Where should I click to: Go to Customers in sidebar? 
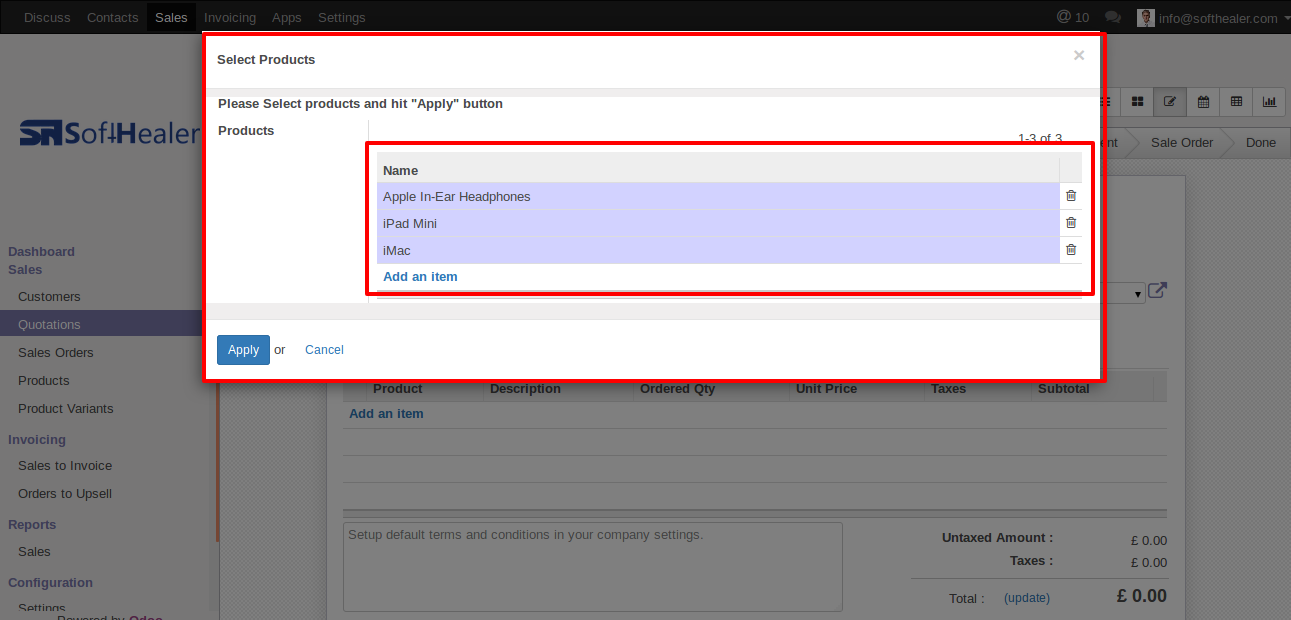point(49,296)
